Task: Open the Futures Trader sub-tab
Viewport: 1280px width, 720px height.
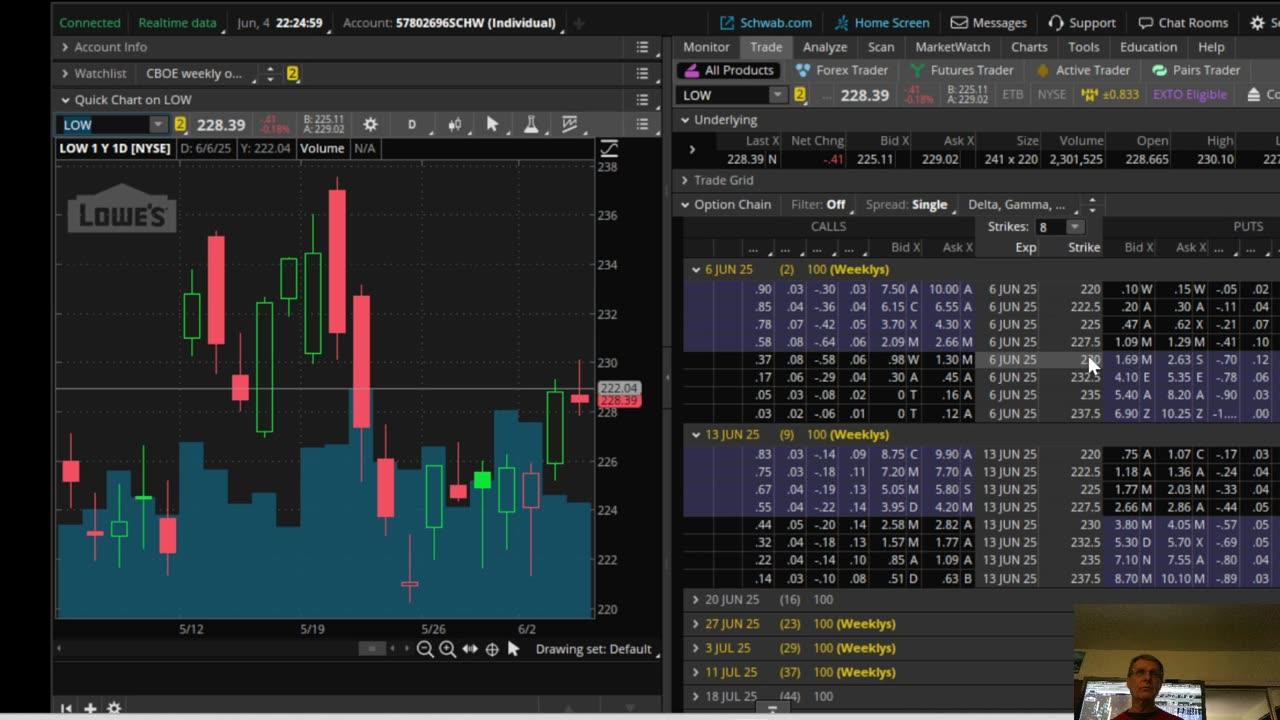Action: point(961,70)
